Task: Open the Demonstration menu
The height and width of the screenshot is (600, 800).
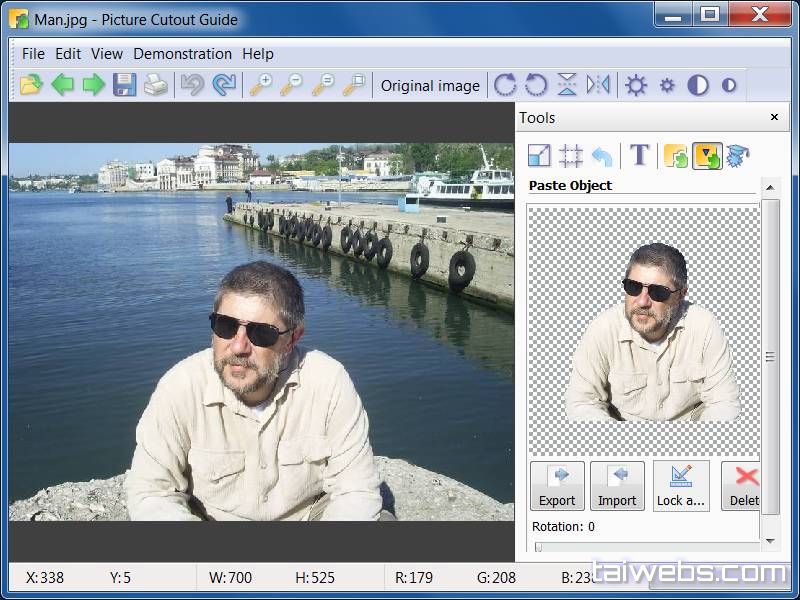Action: 183,54
